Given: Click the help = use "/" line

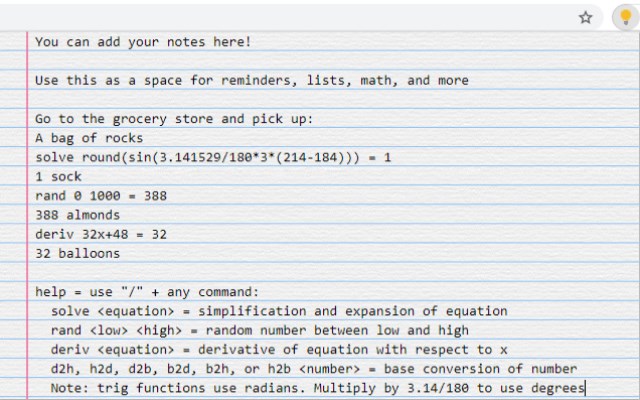Looking at the screenshot, I should click(147, 292).
